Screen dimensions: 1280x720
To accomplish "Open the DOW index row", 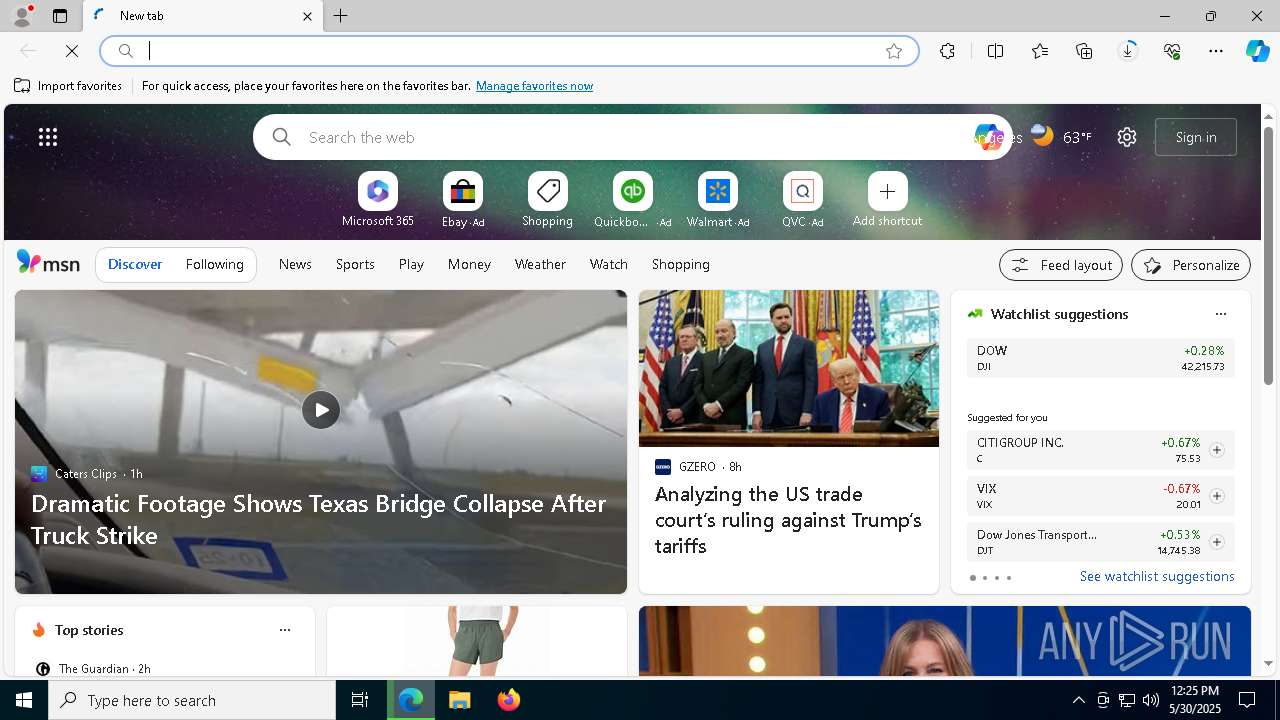I will coord(1100,358).
